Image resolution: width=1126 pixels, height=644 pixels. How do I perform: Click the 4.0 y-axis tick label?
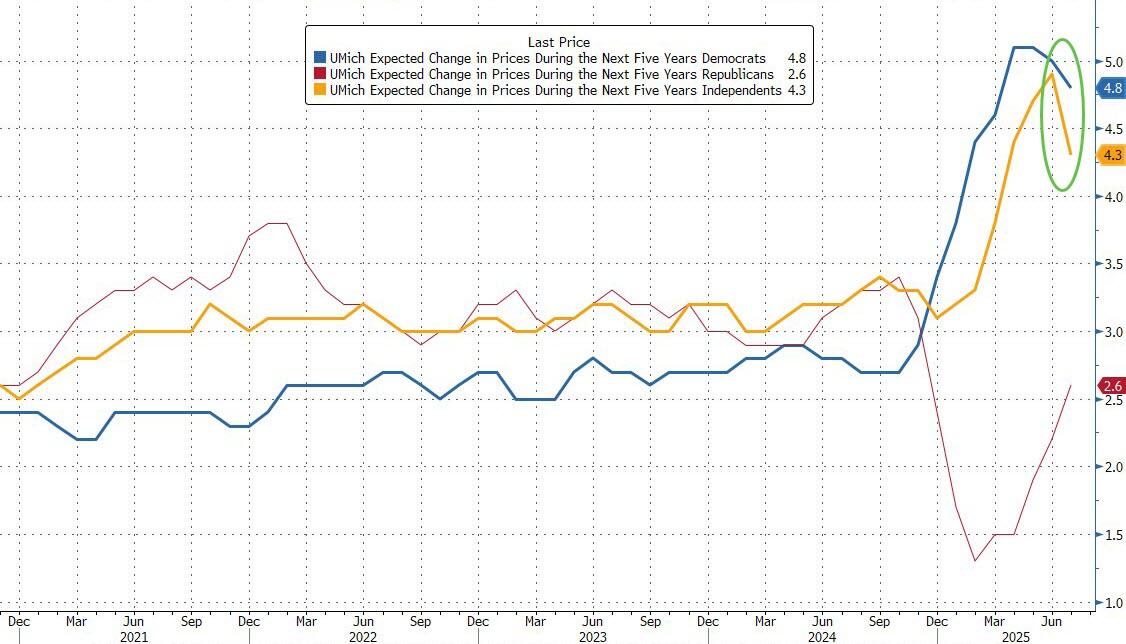tap(1110, 197)
